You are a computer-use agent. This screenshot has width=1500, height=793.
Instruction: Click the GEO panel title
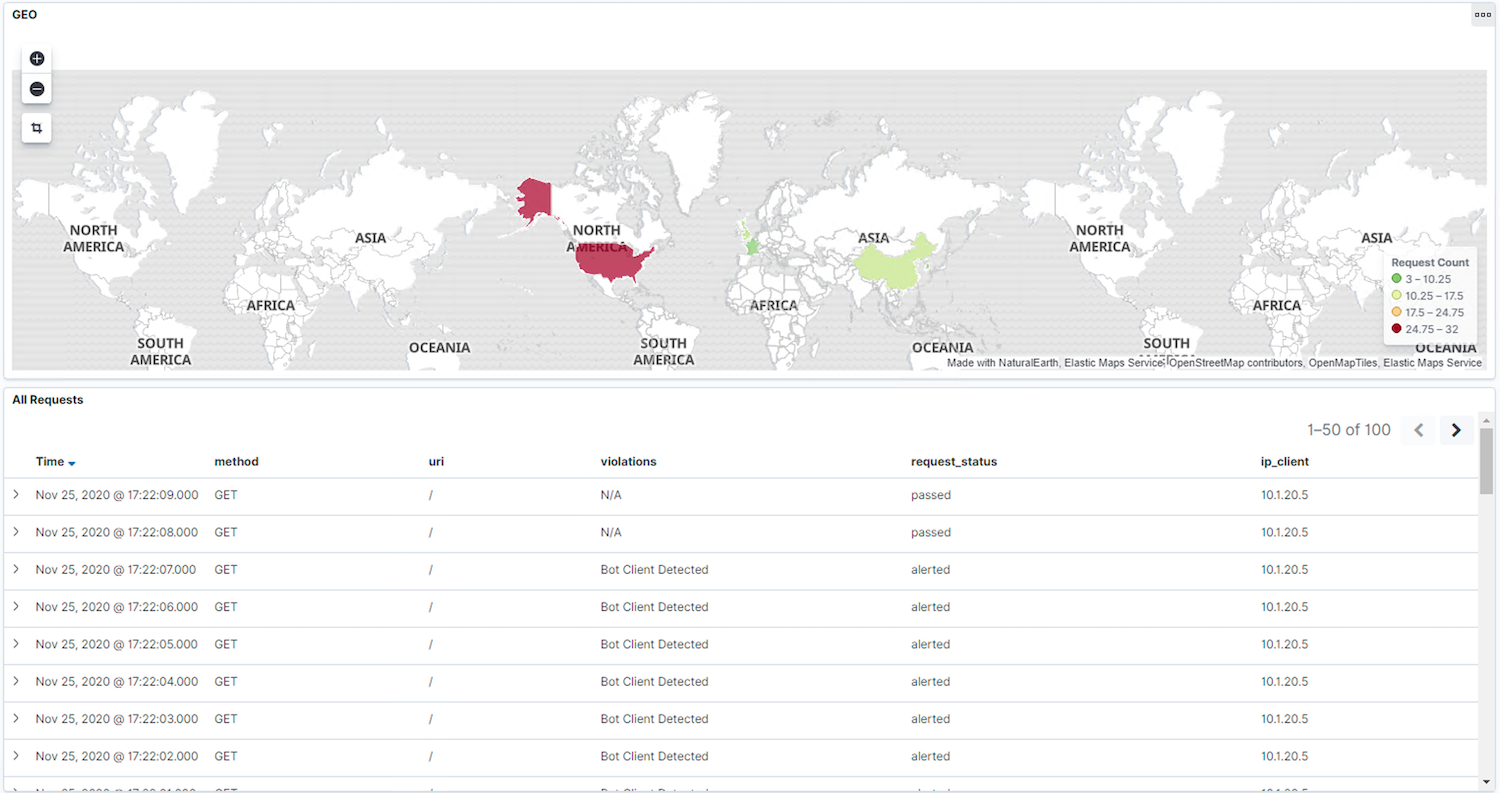coord(25,15)
